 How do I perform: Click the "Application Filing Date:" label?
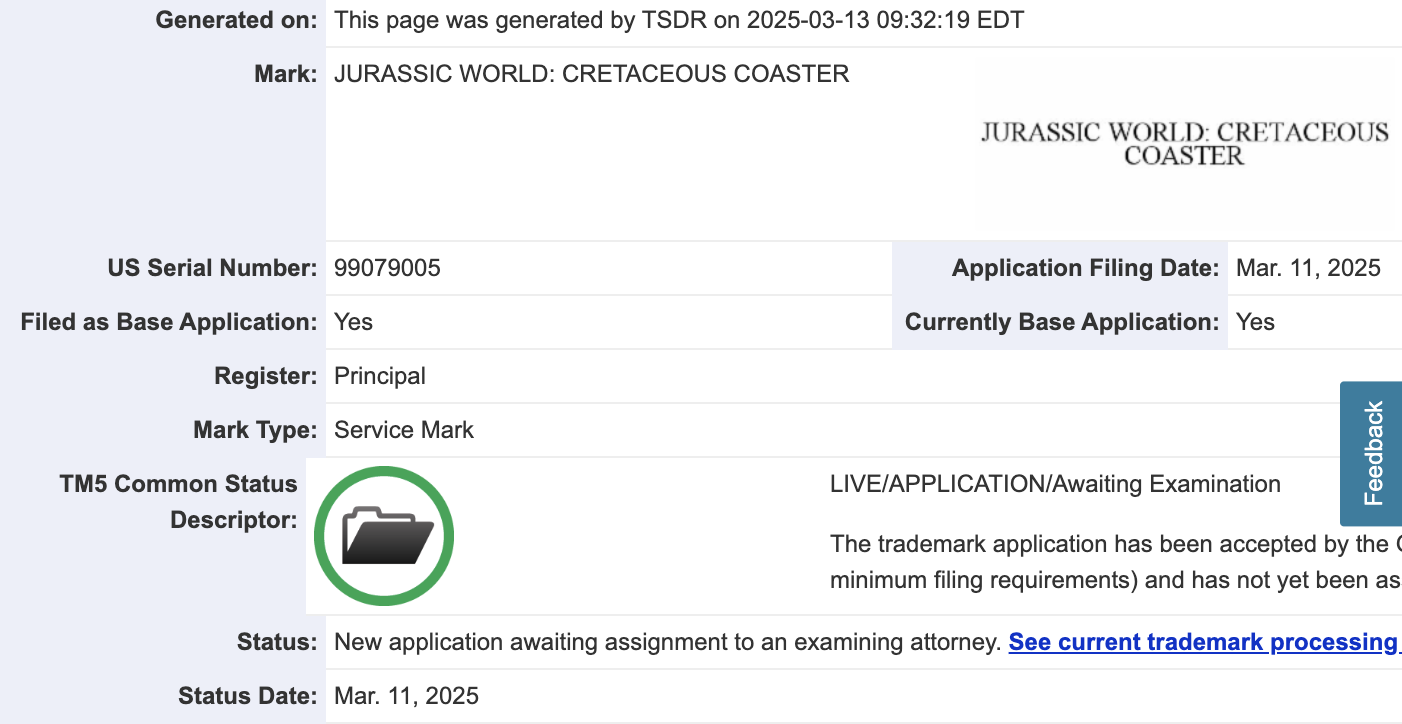(1086, 268)
